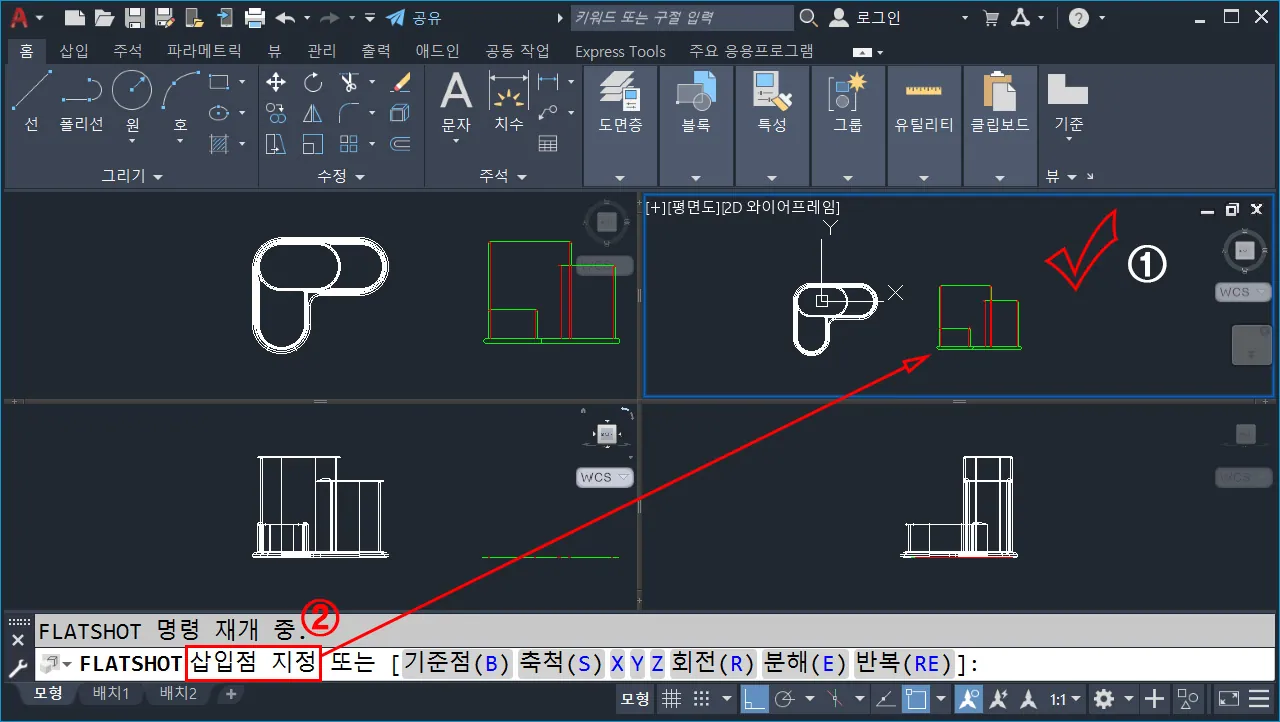1280x722 pixels.
Task: Use the Trim scissors tool
Action: click(348, 82)
